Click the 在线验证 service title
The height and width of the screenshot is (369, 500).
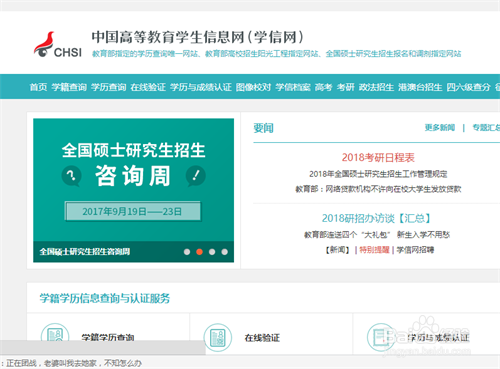click(262, 338)
